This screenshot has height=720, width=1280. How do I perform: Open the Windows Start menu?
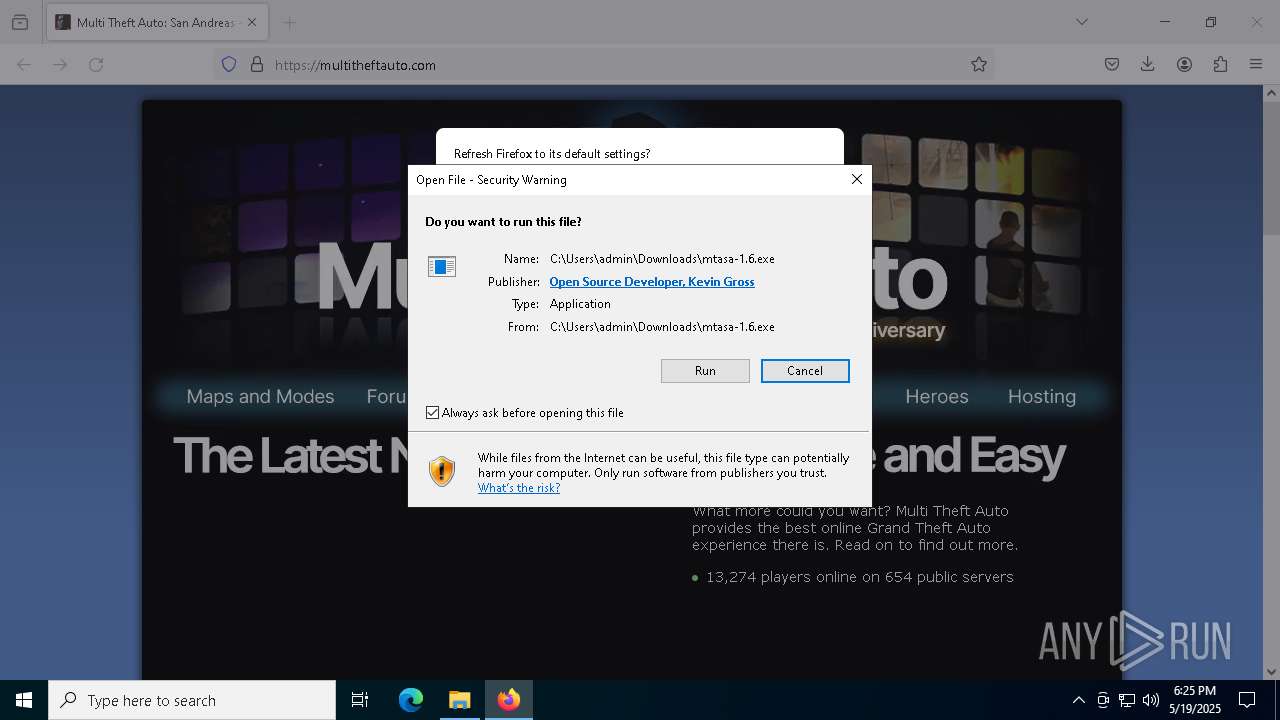point(24,700)
